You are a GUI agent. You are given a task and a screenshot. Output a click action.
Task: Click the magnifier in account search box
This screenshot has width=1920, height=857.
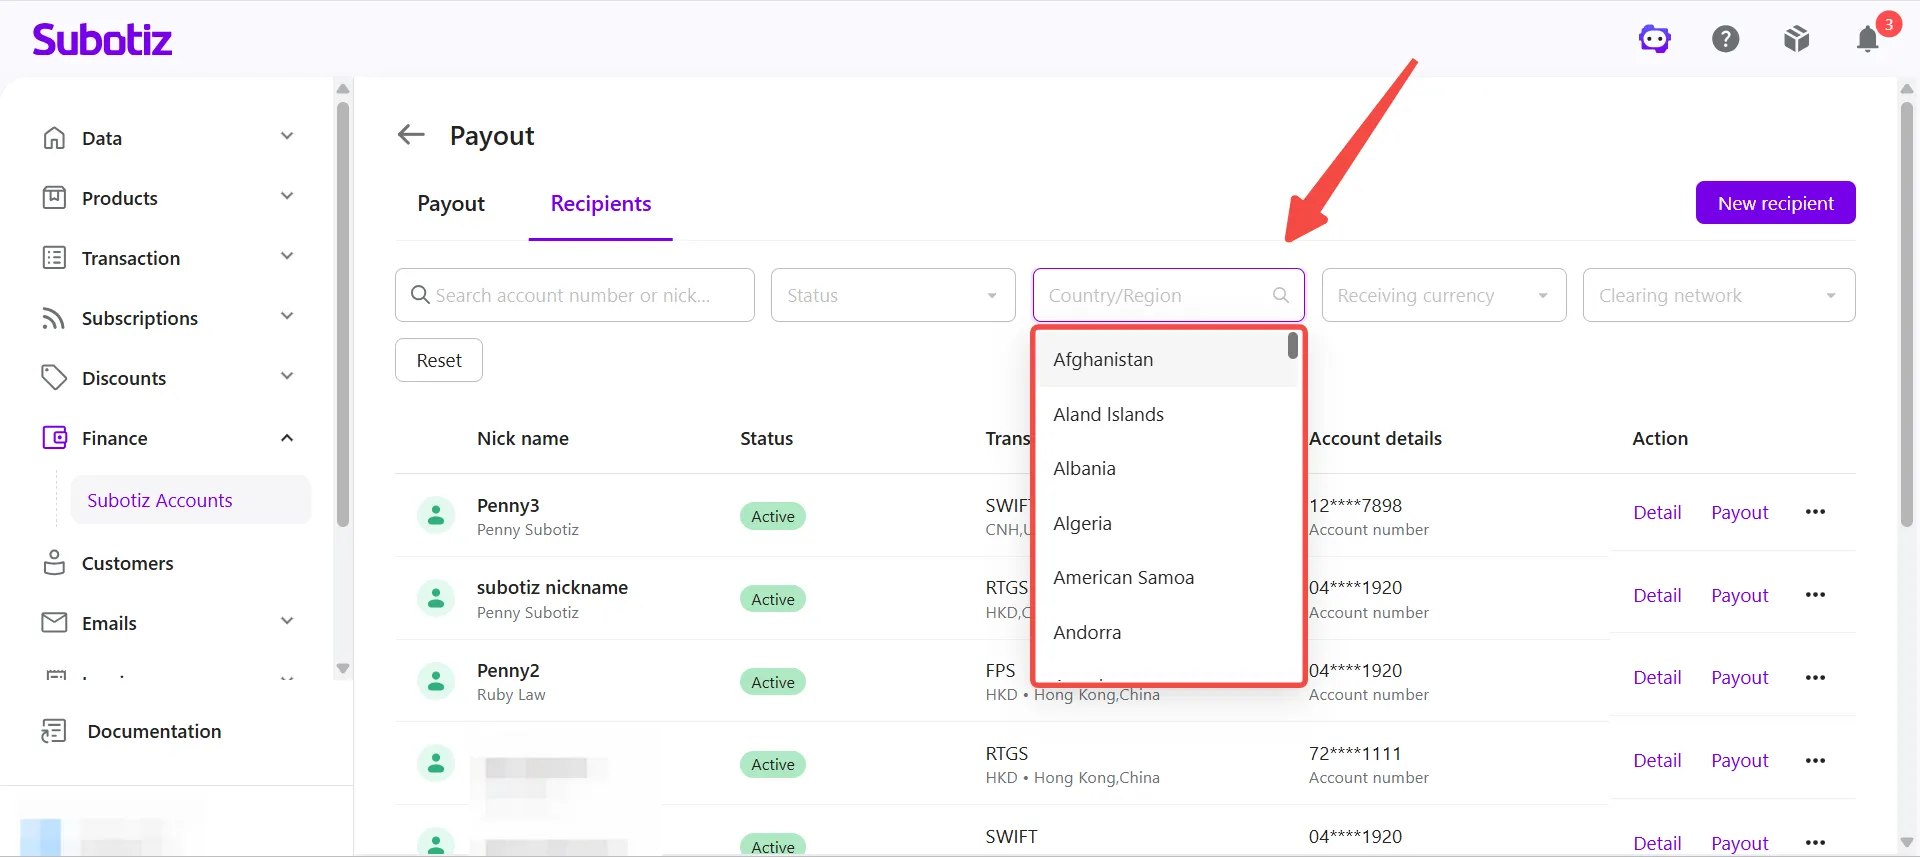click(420, 295)
